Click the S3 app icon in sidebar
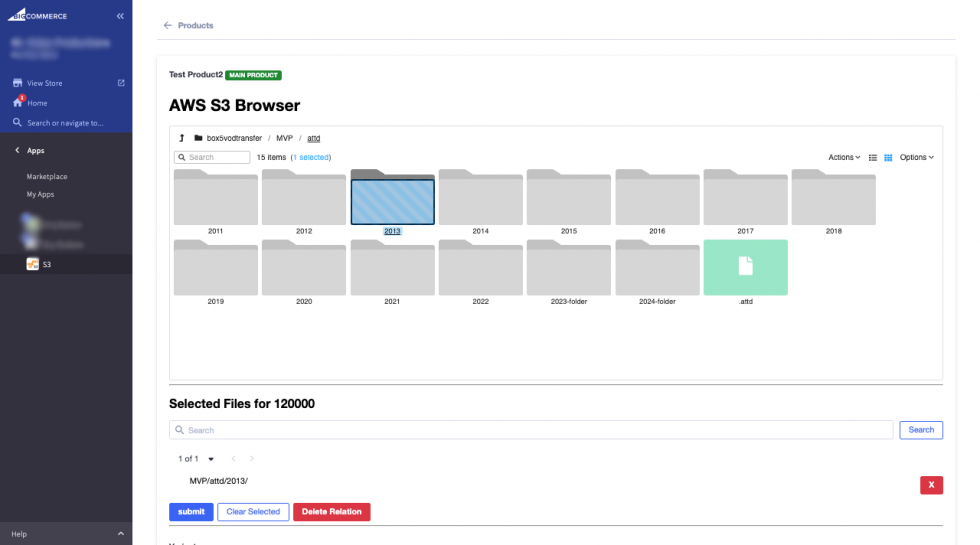Image resolution: width=980 pixels, height=545 pixels. point(32,264)
